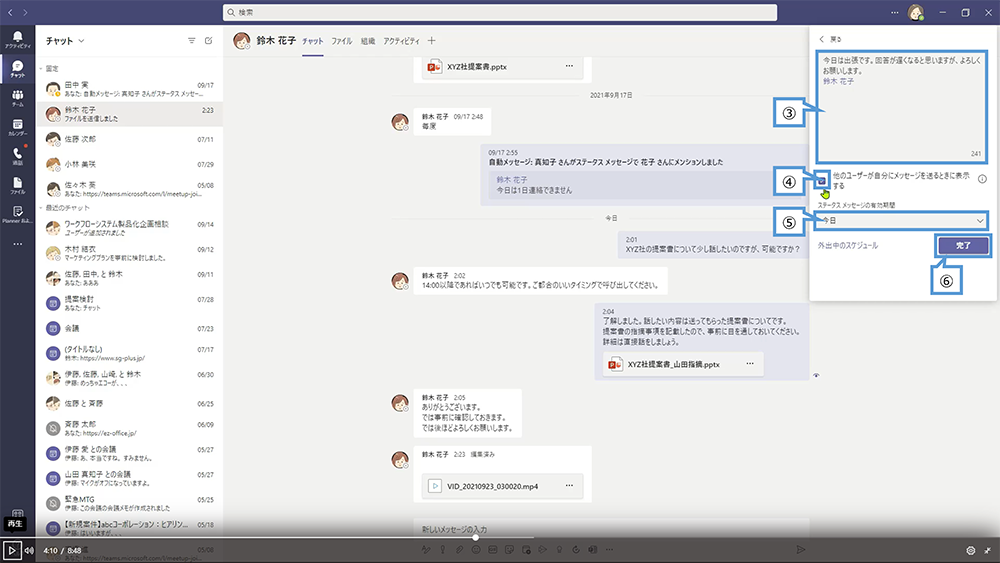
Task: Open the 山田 真知子 との会議 chat
Action: pyautogui.click(x=130, y=478)
